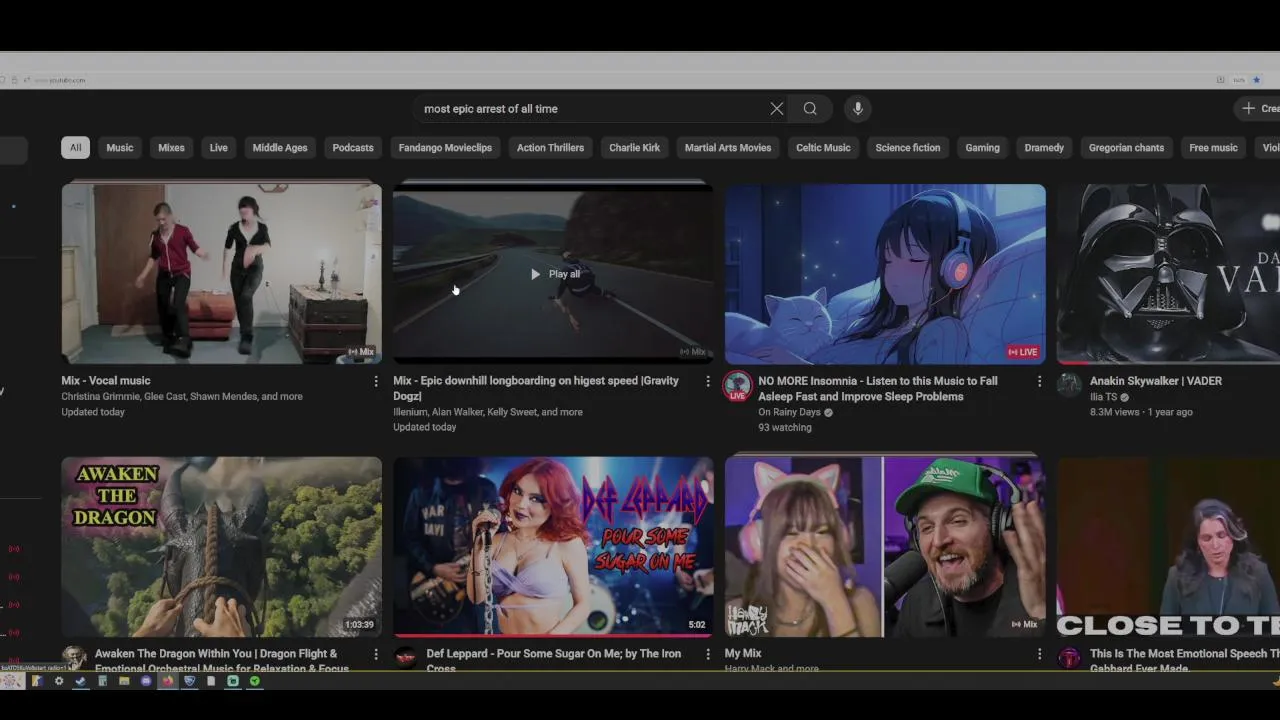Screen dimensions: 1280x720
Task: Open three-dot menu for My Mix
Action: click(x=1039, y=654)
